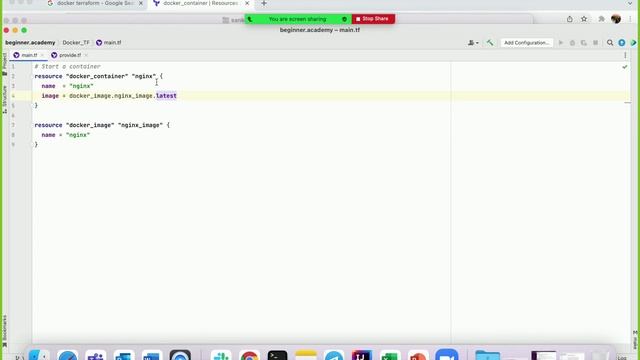
Task: Open the Add Configuration dropdown
Action: tap(527, 42)
